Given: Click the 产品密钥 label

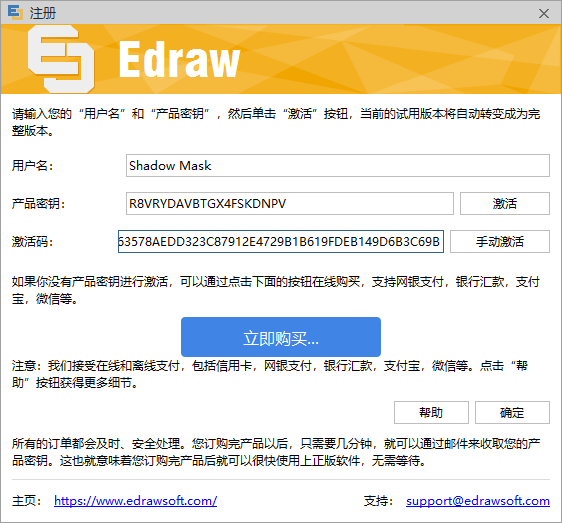Looking at the screenshot, I should coord(38,204).
